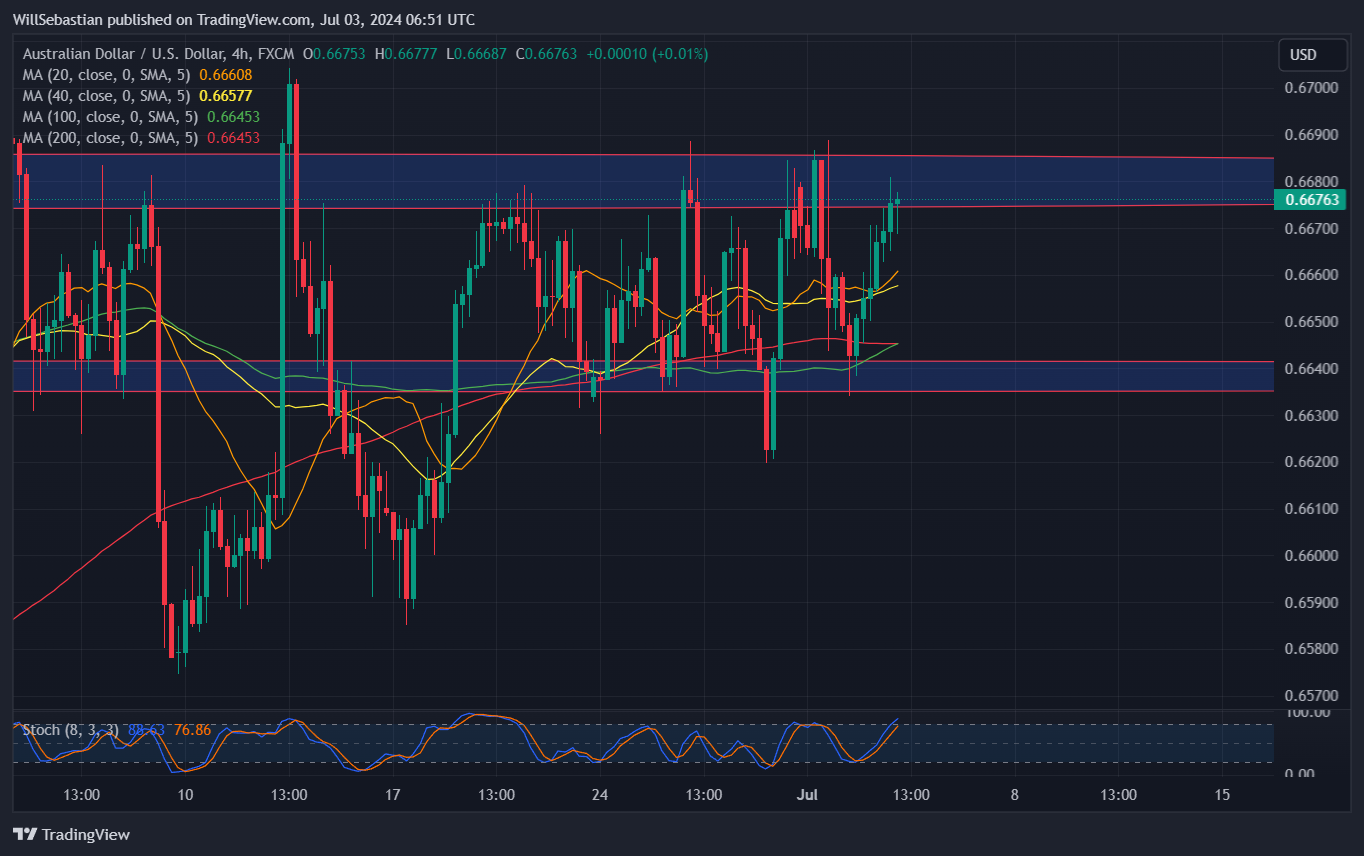Click the date 8 on time axis
The image size is (1364, 856).
click(1014, 796)
